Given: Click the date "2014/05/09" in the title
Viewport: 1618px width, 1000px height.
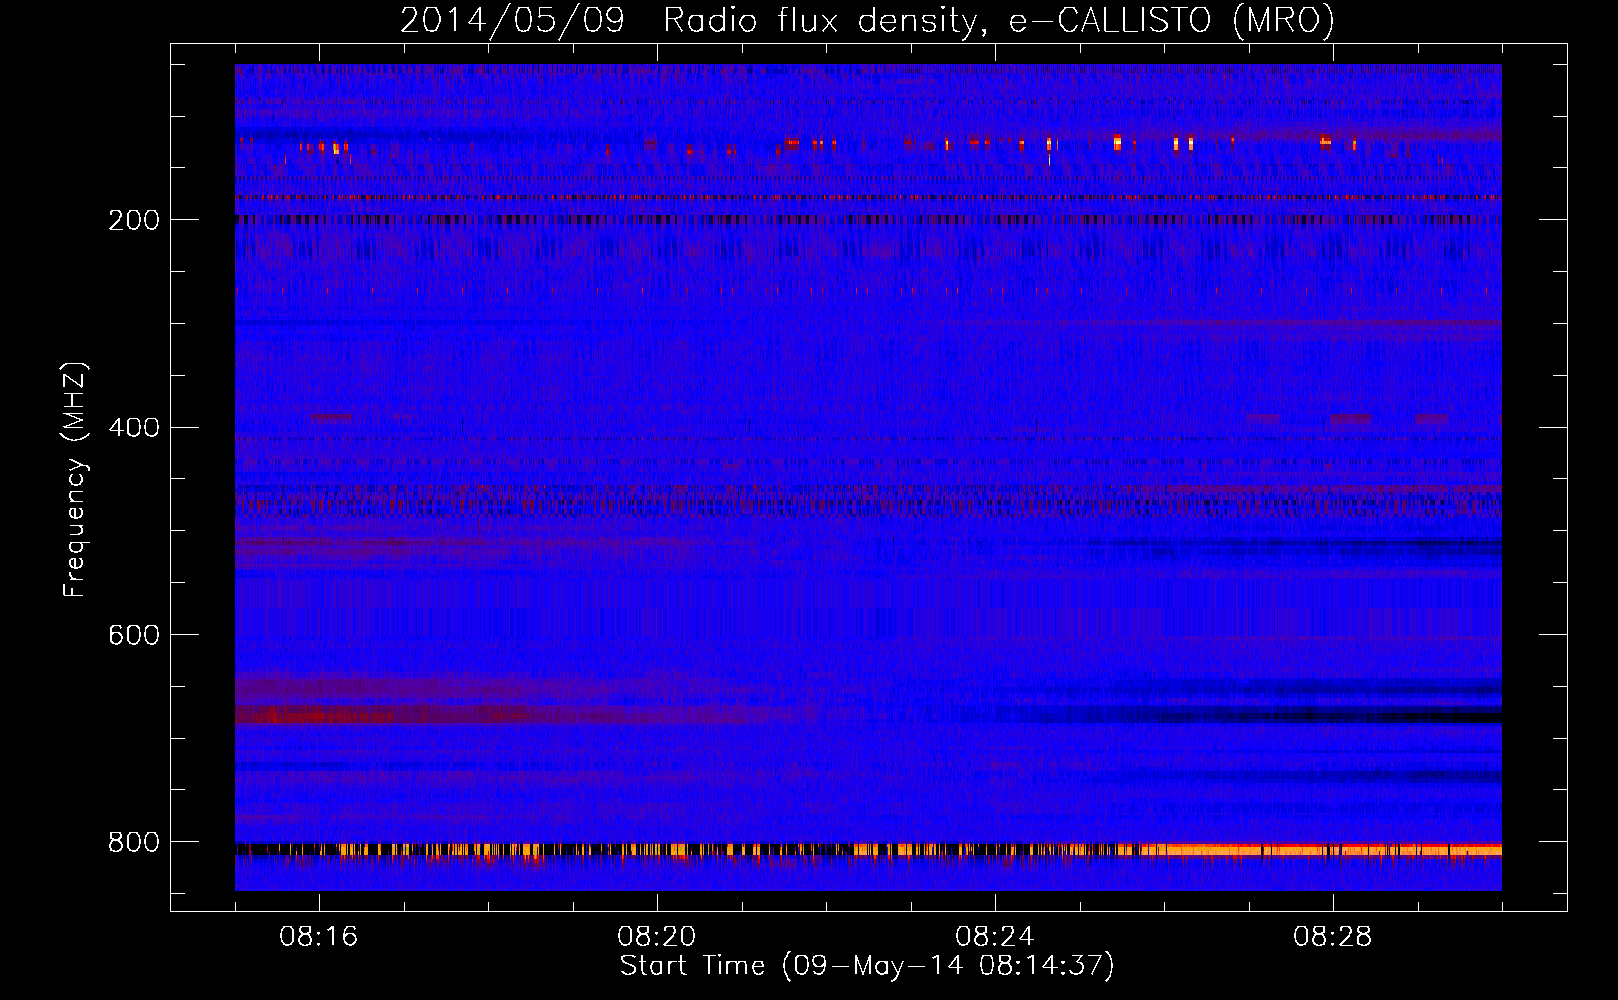Looking at the screenshot, I should coord(512,20).
